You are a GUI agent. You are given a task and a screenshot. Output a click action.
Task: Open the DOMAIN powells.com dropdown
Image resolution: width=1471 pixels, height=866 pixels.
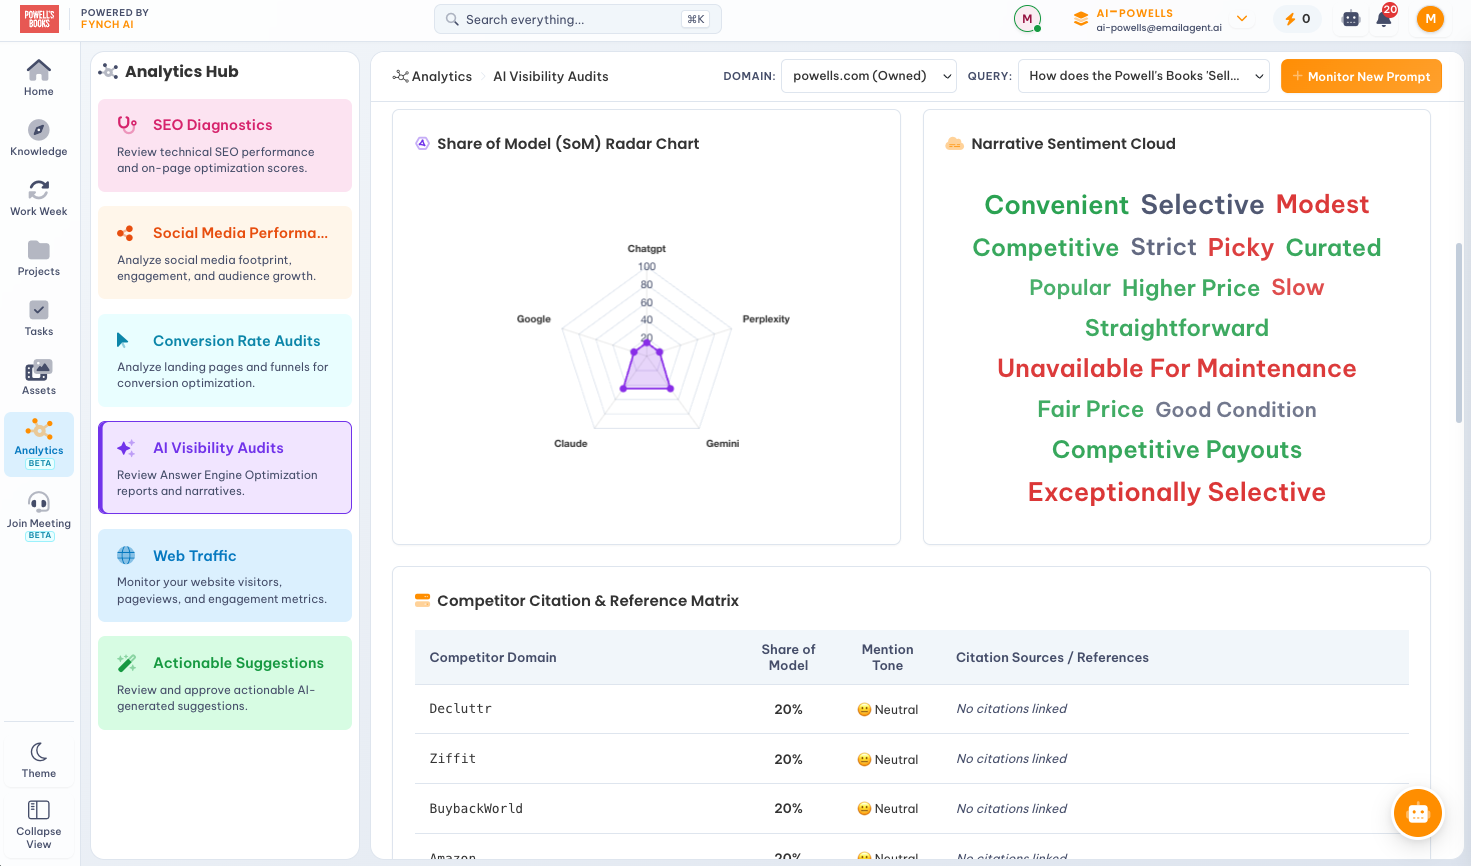click(869, 76)
